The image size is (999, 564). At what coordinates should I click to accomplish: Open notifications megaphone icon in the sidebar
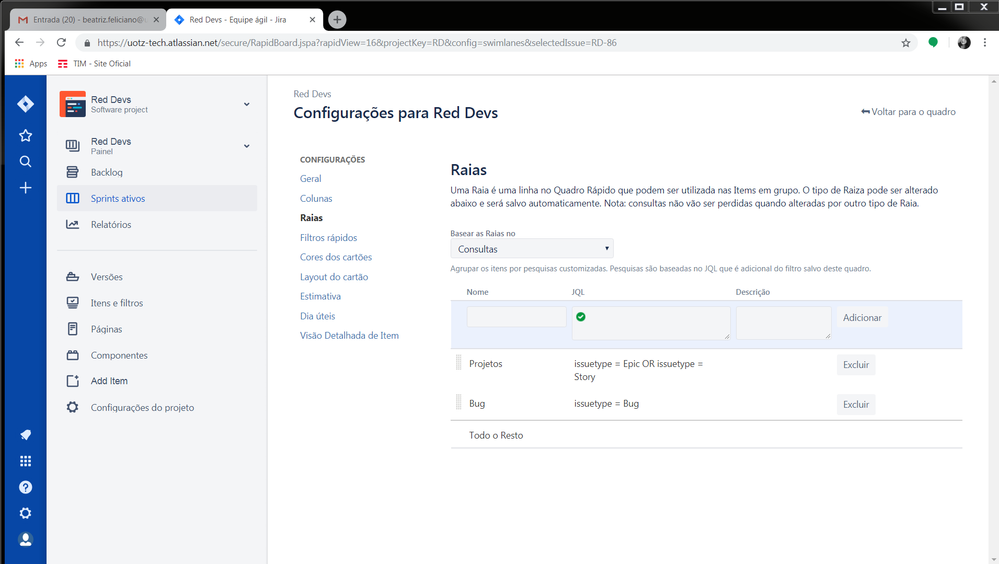(x=25, y=435)
